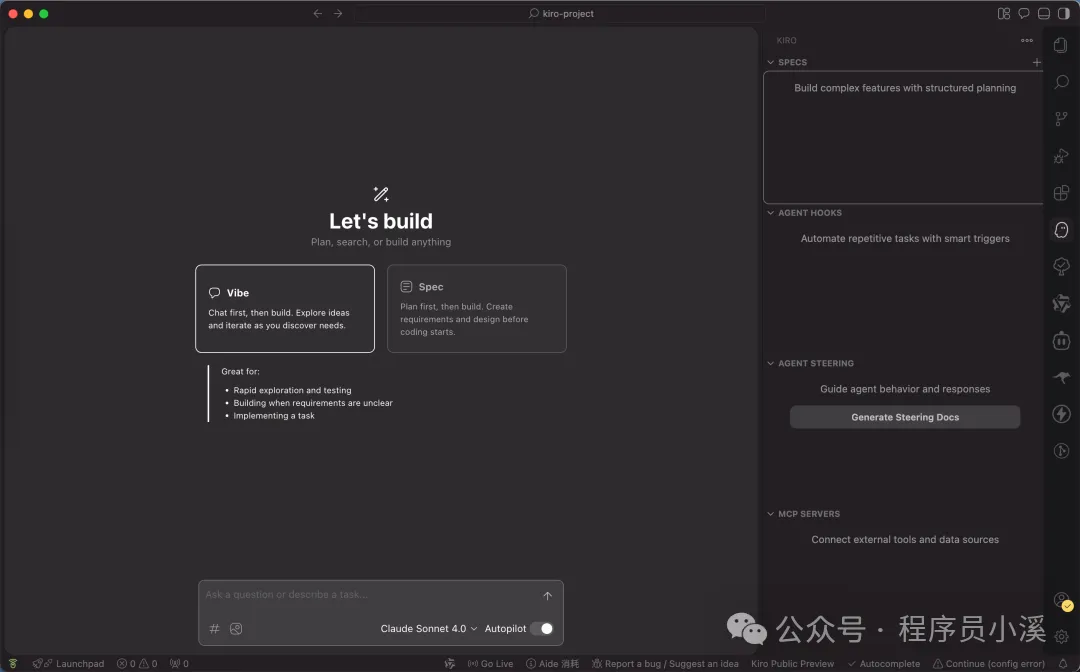Attach an image with the picture icon
This screenshot has height=672, width=1080.
click(236, 629)
